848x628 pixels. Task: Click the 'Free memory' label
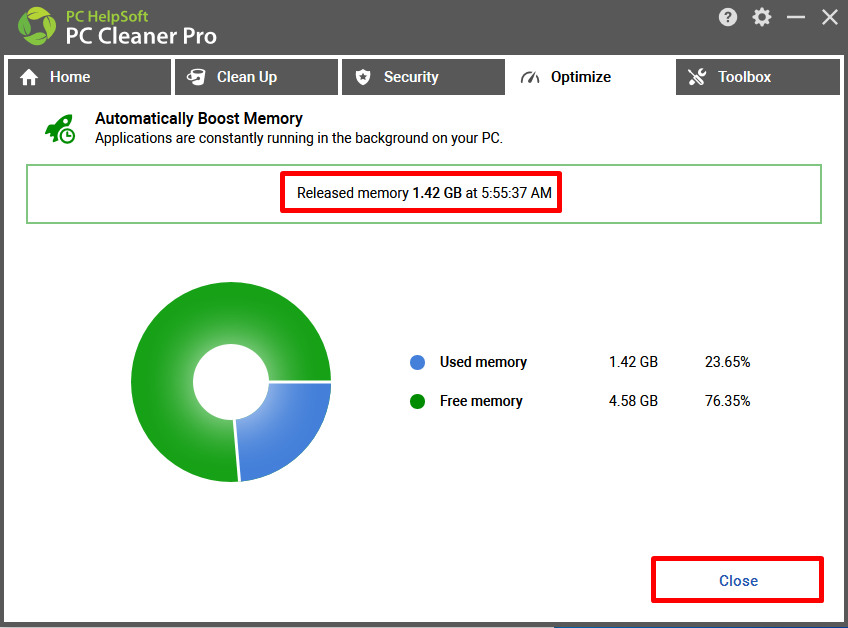tap(481, 401)
